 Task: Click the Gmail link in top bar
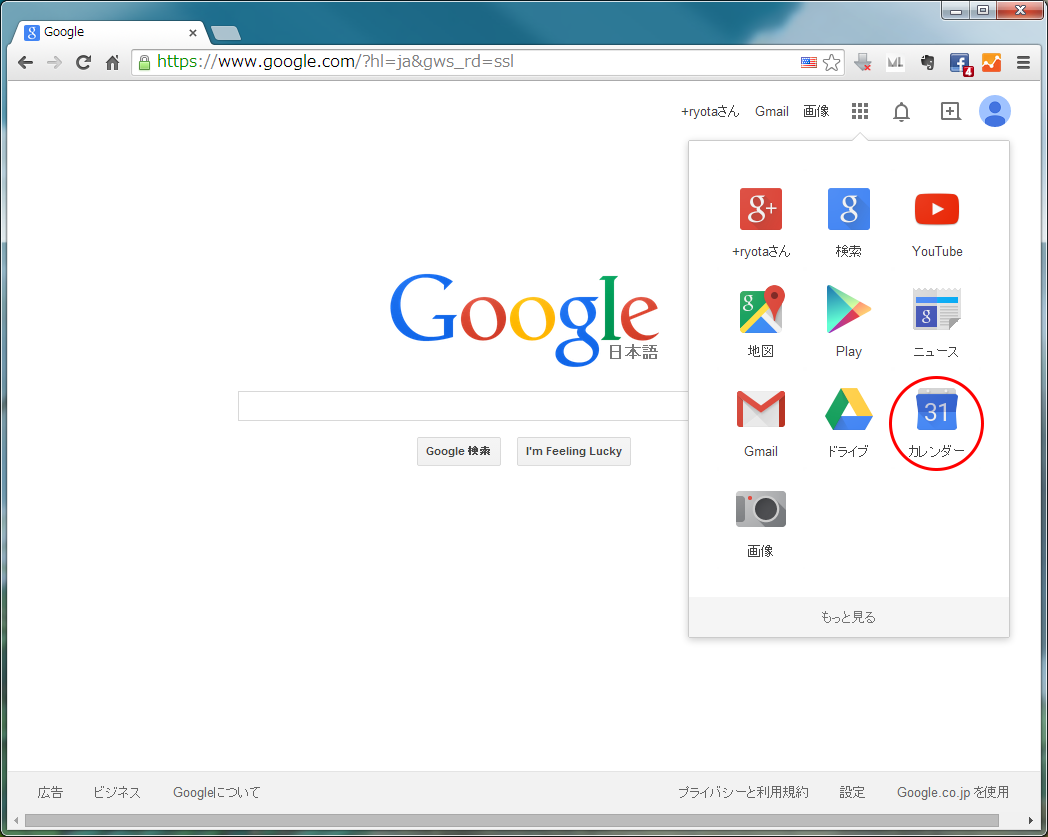pyautogui.click(x=772, y=112)
